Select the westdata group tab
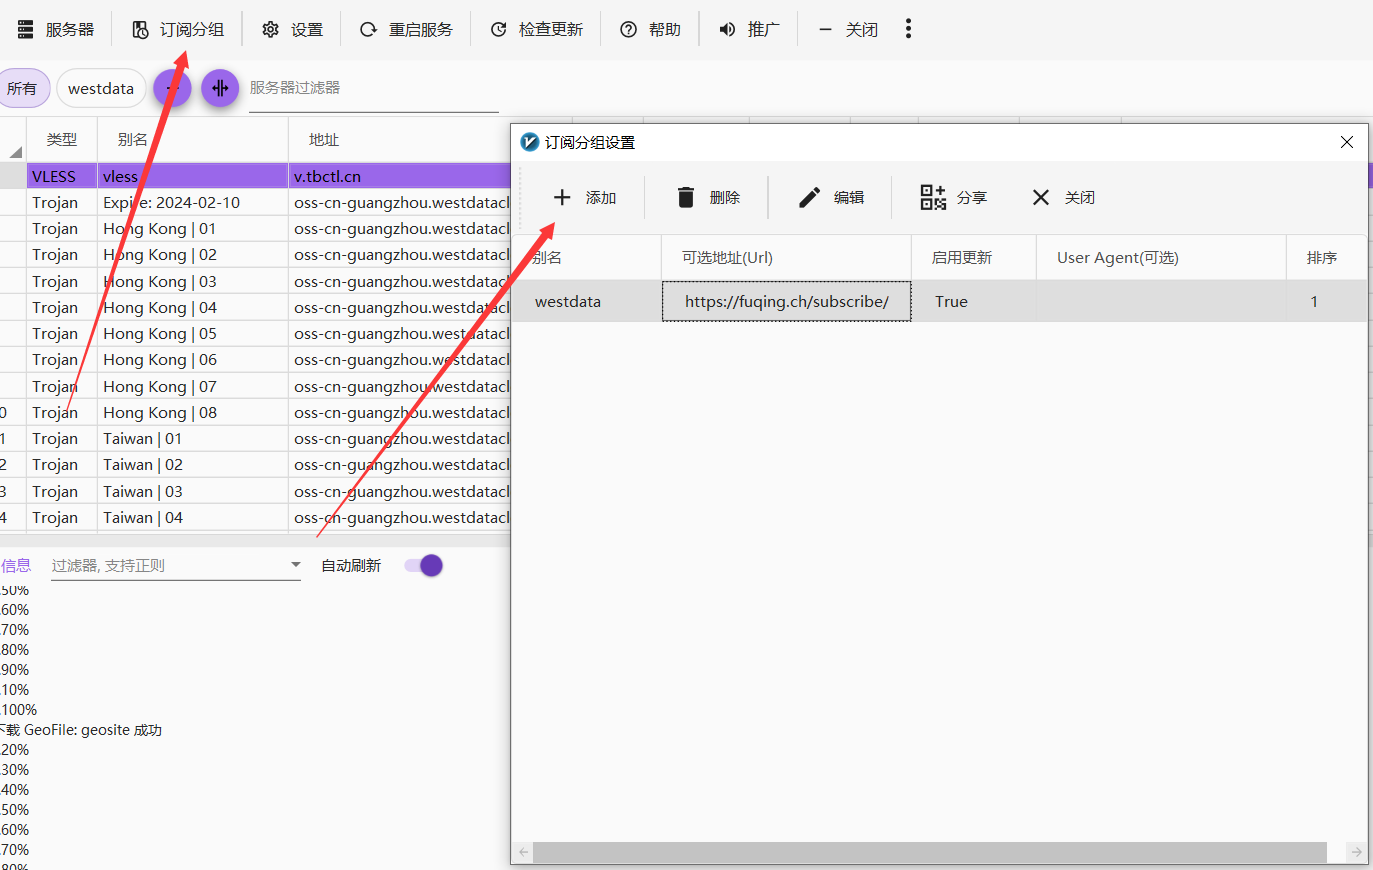Screen dimensions: 1373x870 point(101,88)
